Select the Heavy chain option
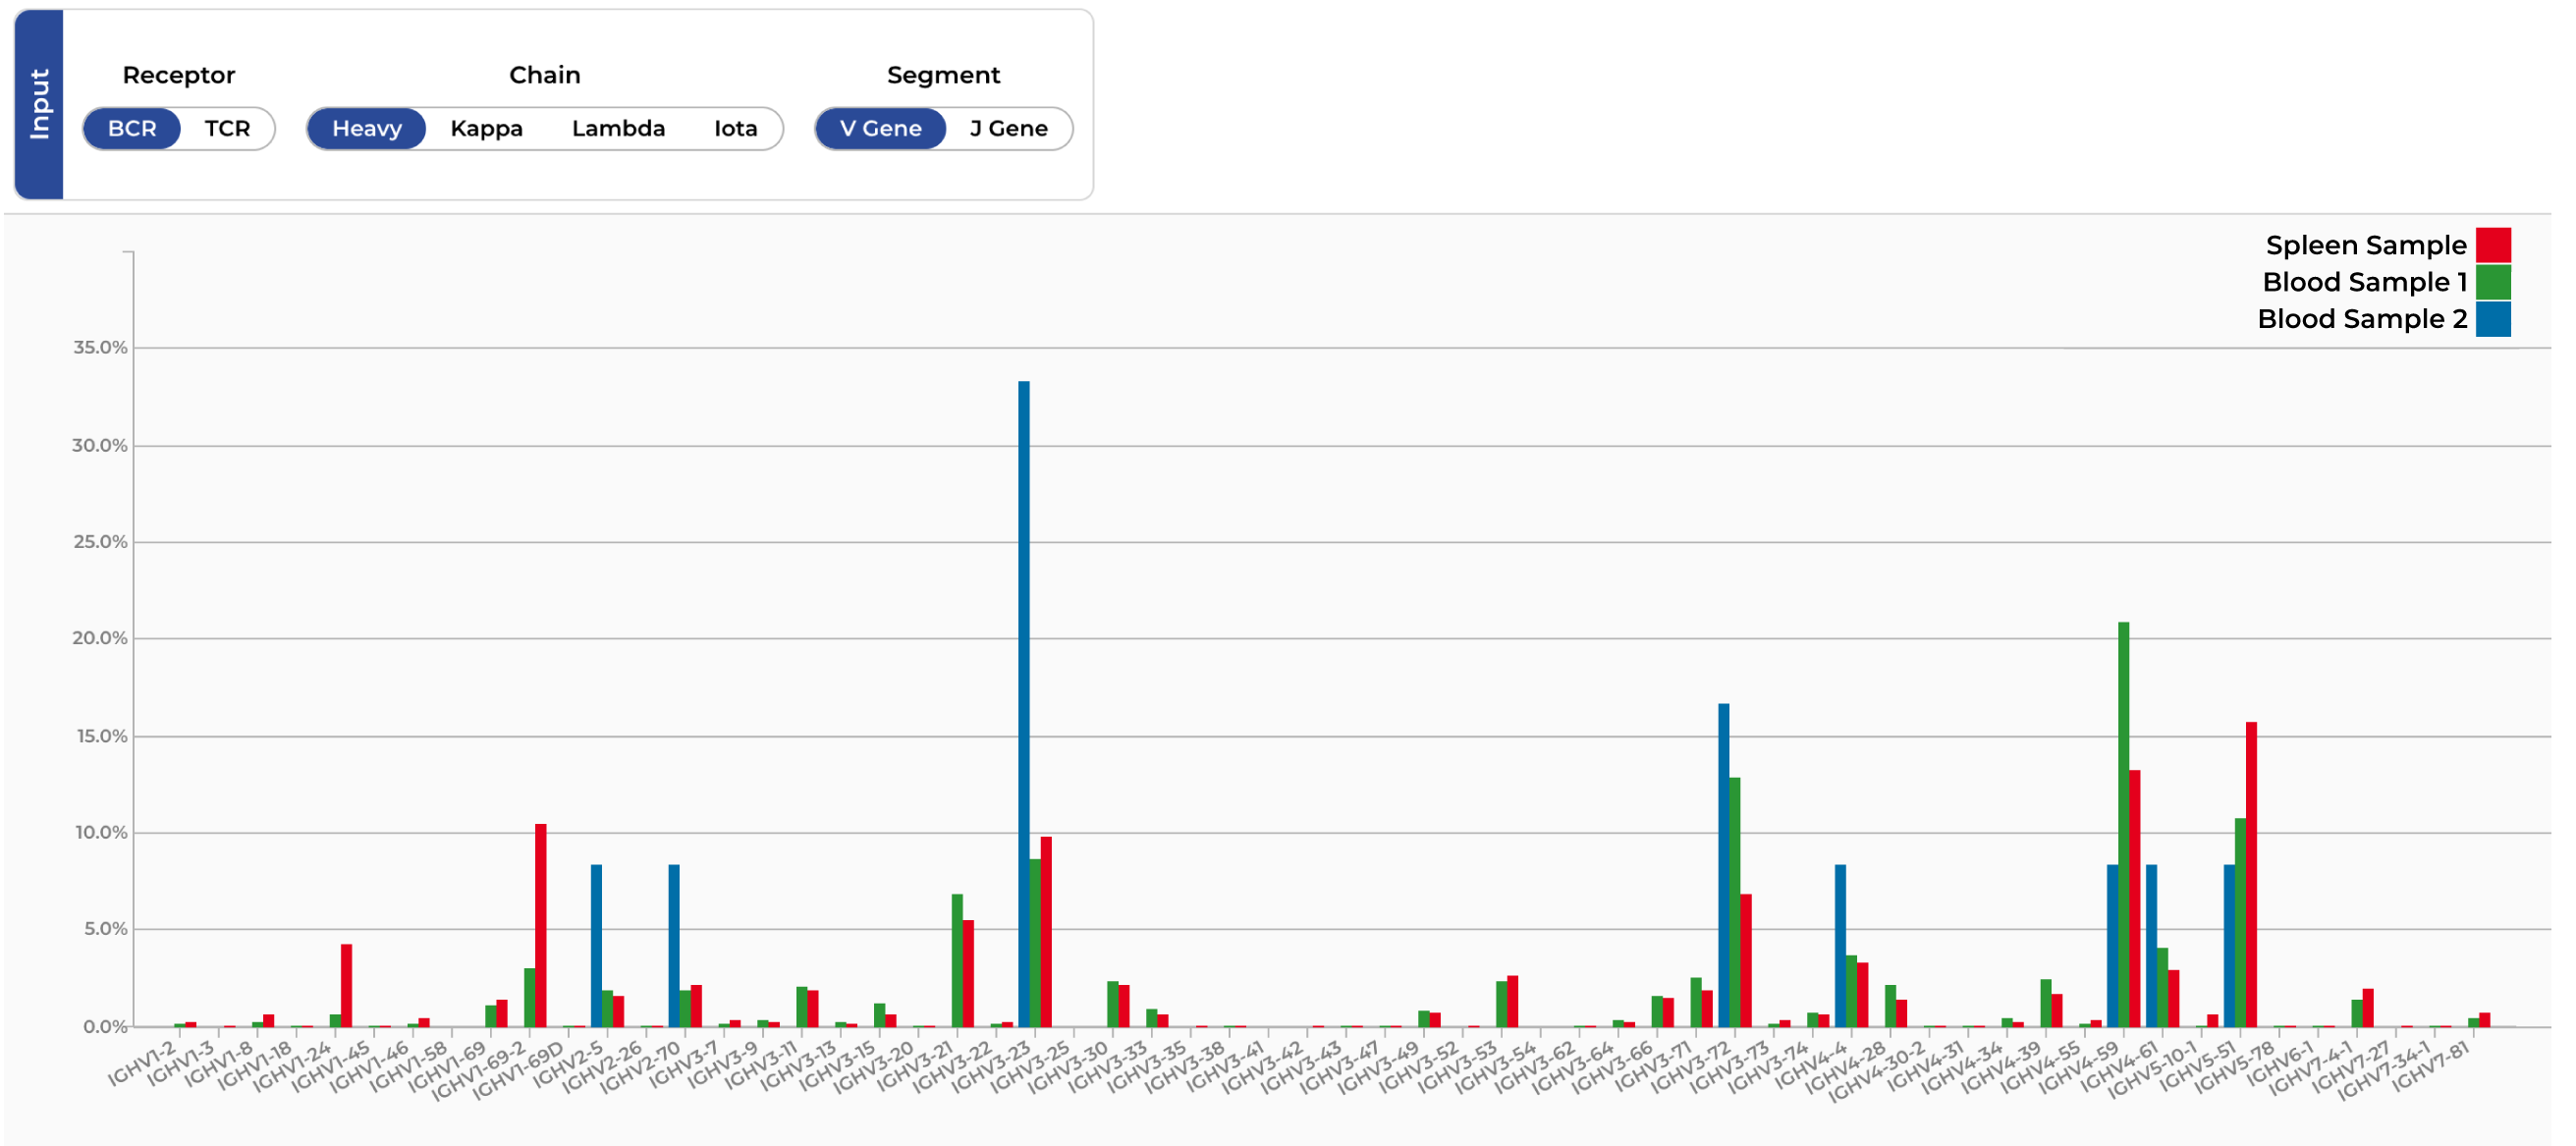 pyautogui.click(x=367, y=129)
